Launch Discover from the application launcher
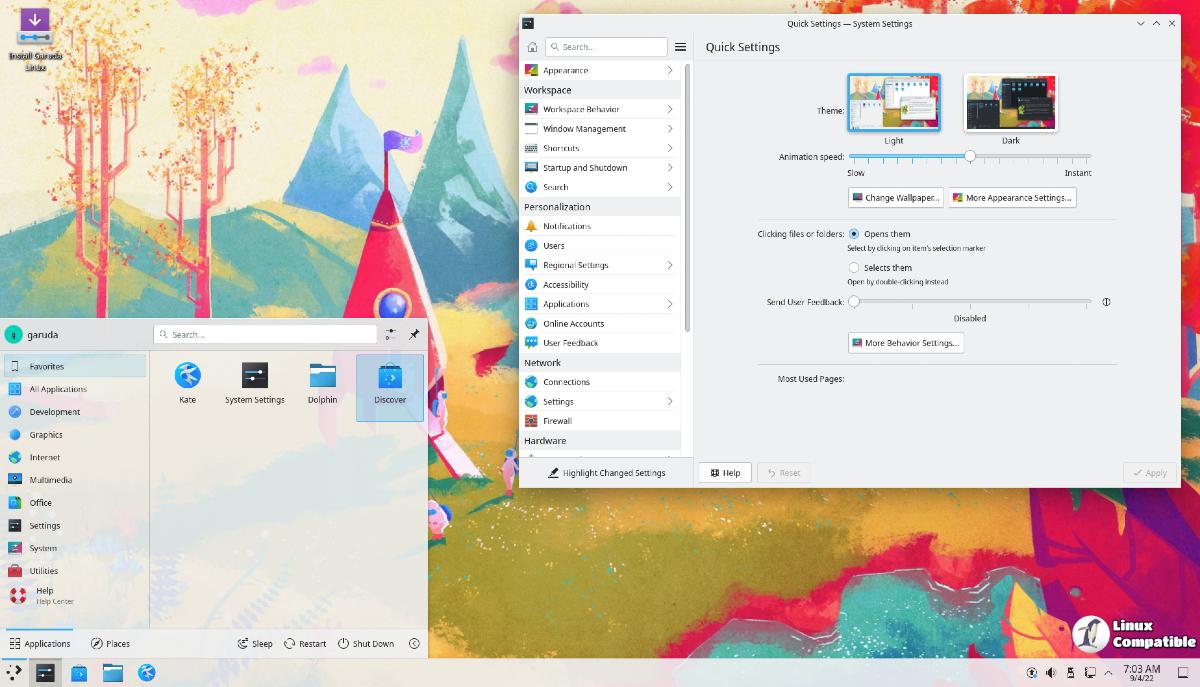This screenshot has height=687, width=1200. (x=390, y=384)
